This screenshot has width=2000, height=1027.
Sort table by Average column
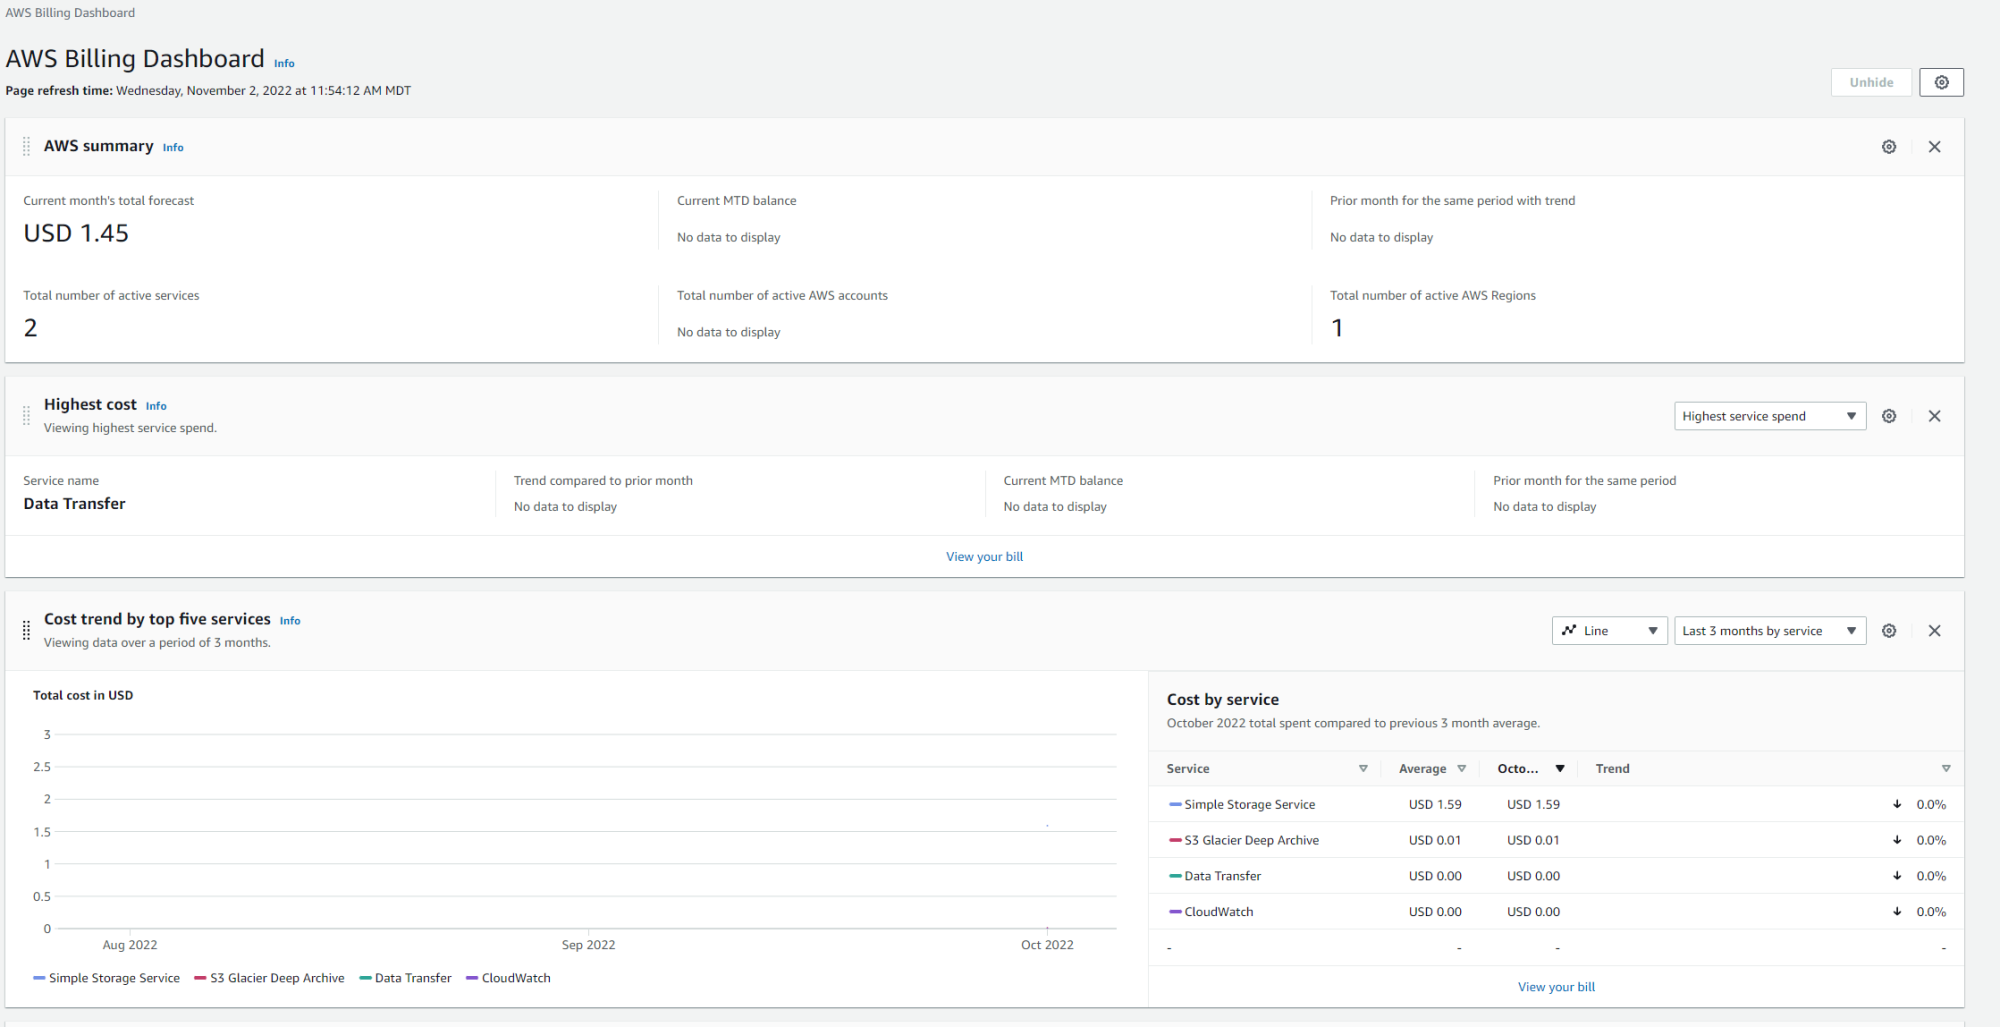1461,769
